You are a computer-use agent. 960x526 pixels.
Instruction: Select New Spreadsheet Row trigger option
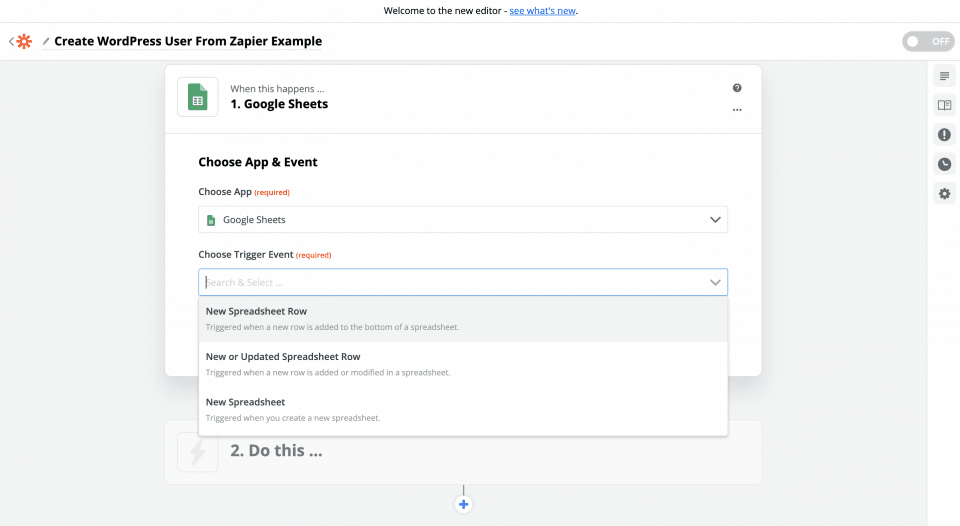click(x=463, y=319)
